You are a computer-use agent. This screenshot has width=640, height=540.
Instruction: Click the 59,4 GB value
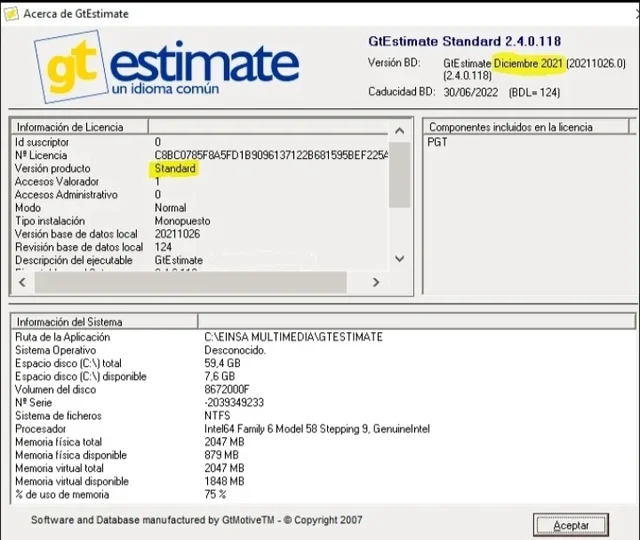click(222, 363)
